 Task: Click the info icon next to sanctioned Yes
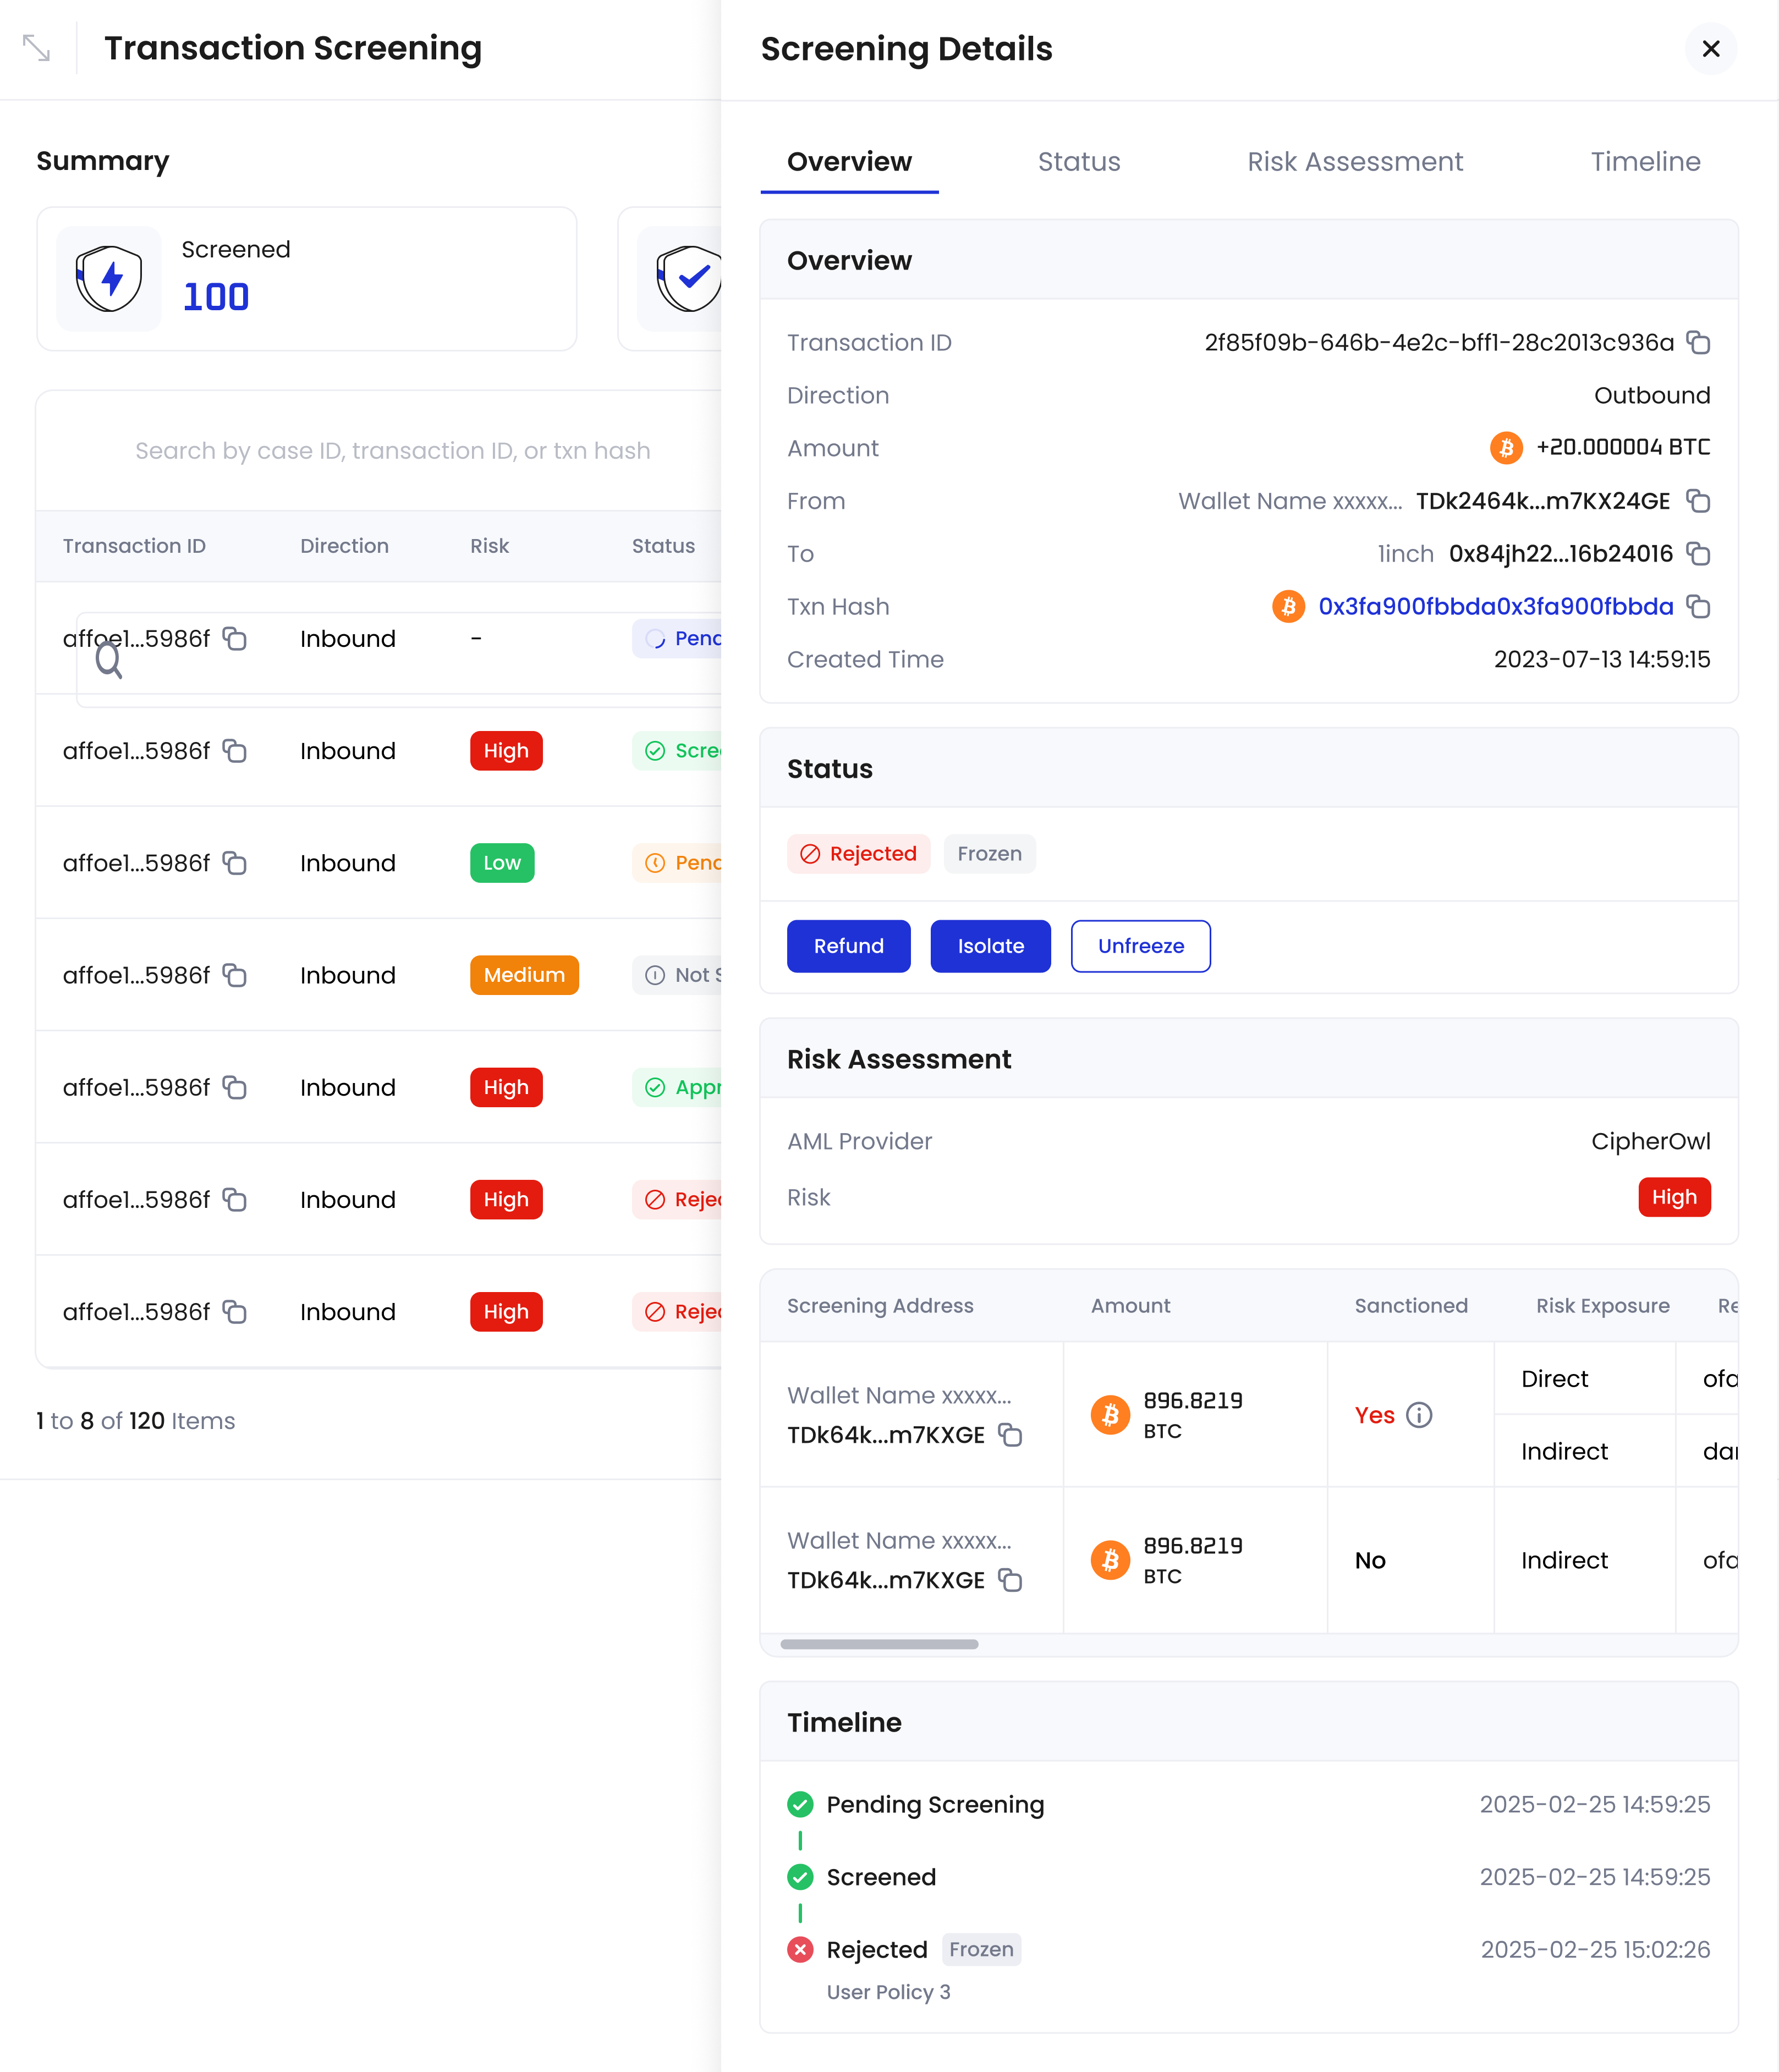tap(1420, 1415)
